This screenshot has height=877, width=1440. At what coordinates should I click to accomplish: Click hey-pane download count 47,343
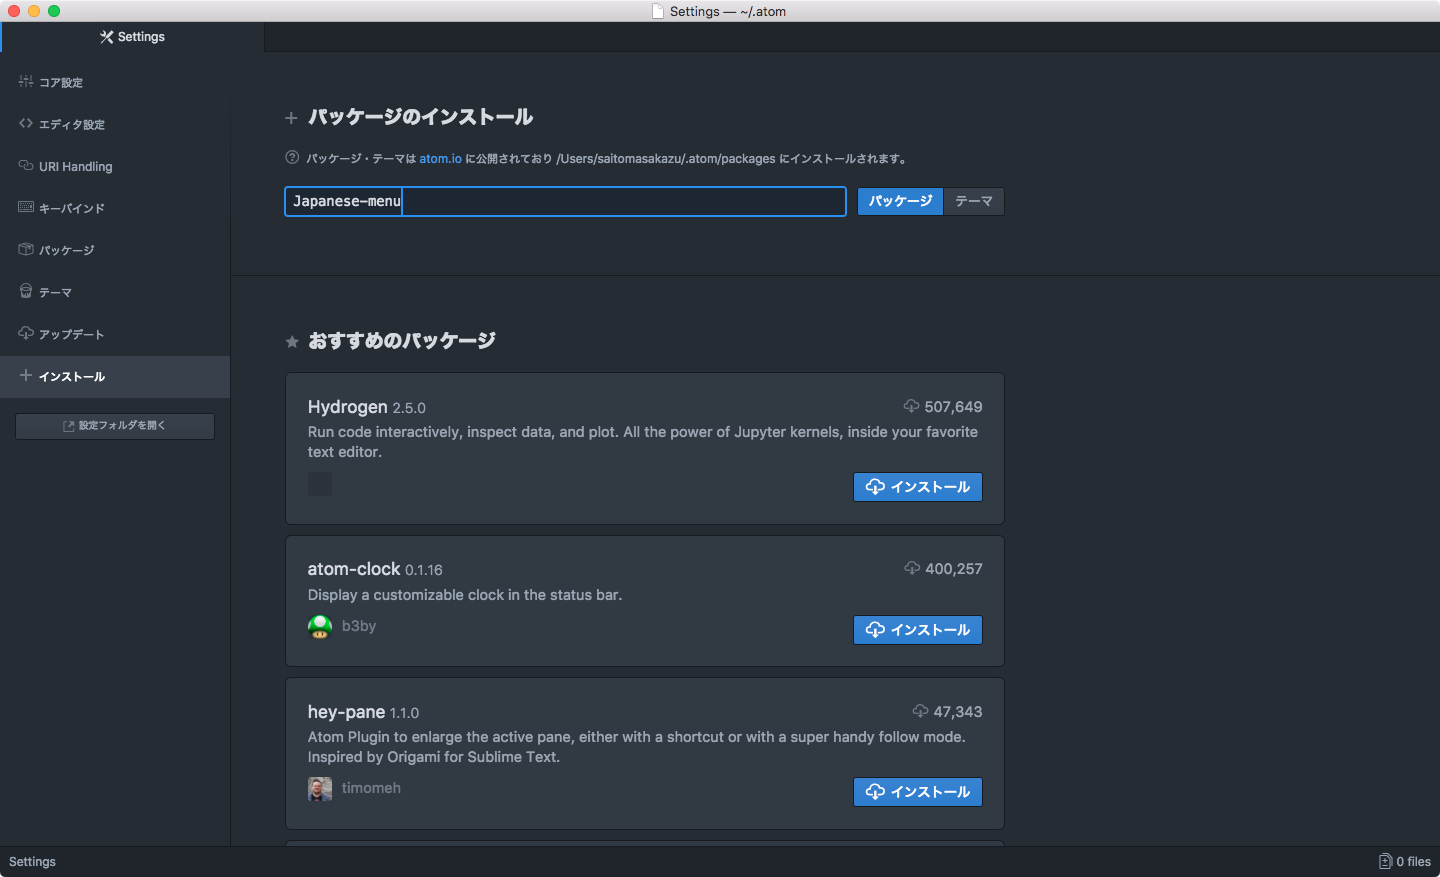(958, 712)
